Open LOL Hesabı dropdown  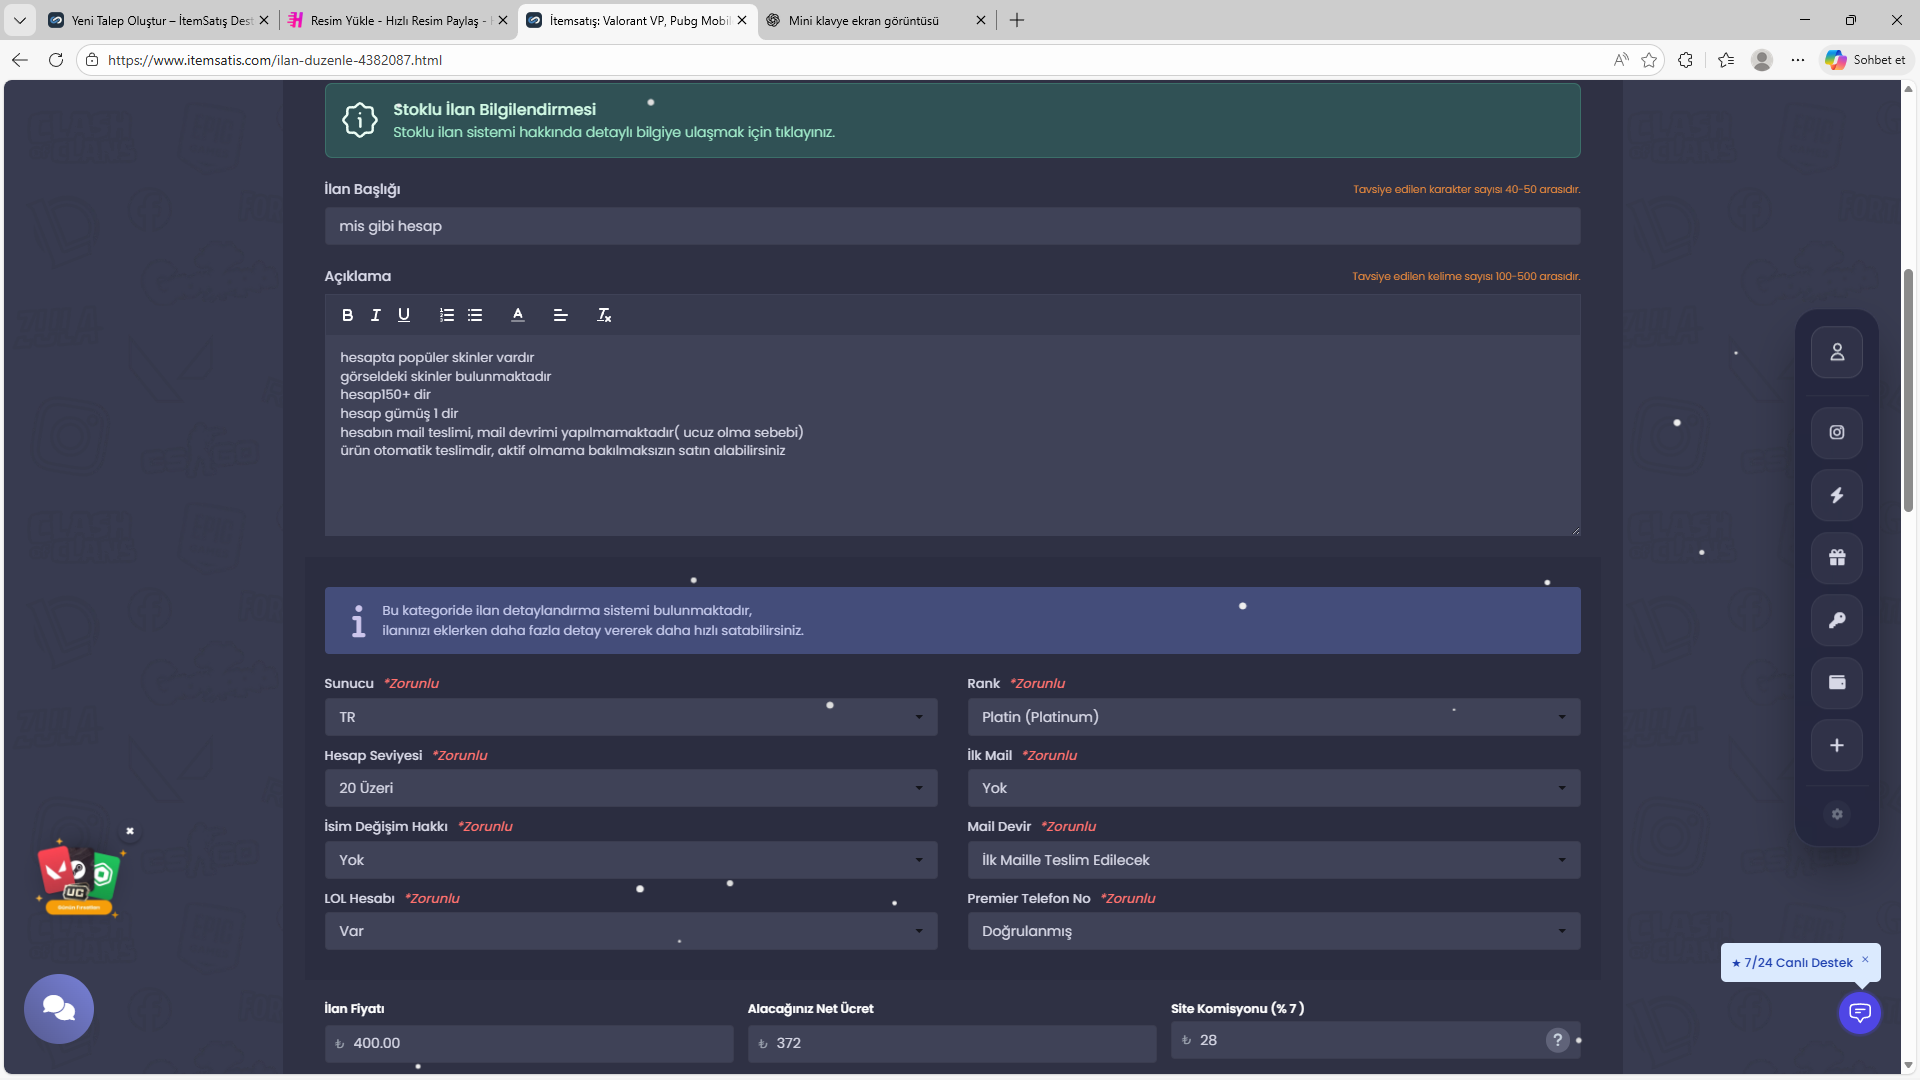click(x=631, y=931)
